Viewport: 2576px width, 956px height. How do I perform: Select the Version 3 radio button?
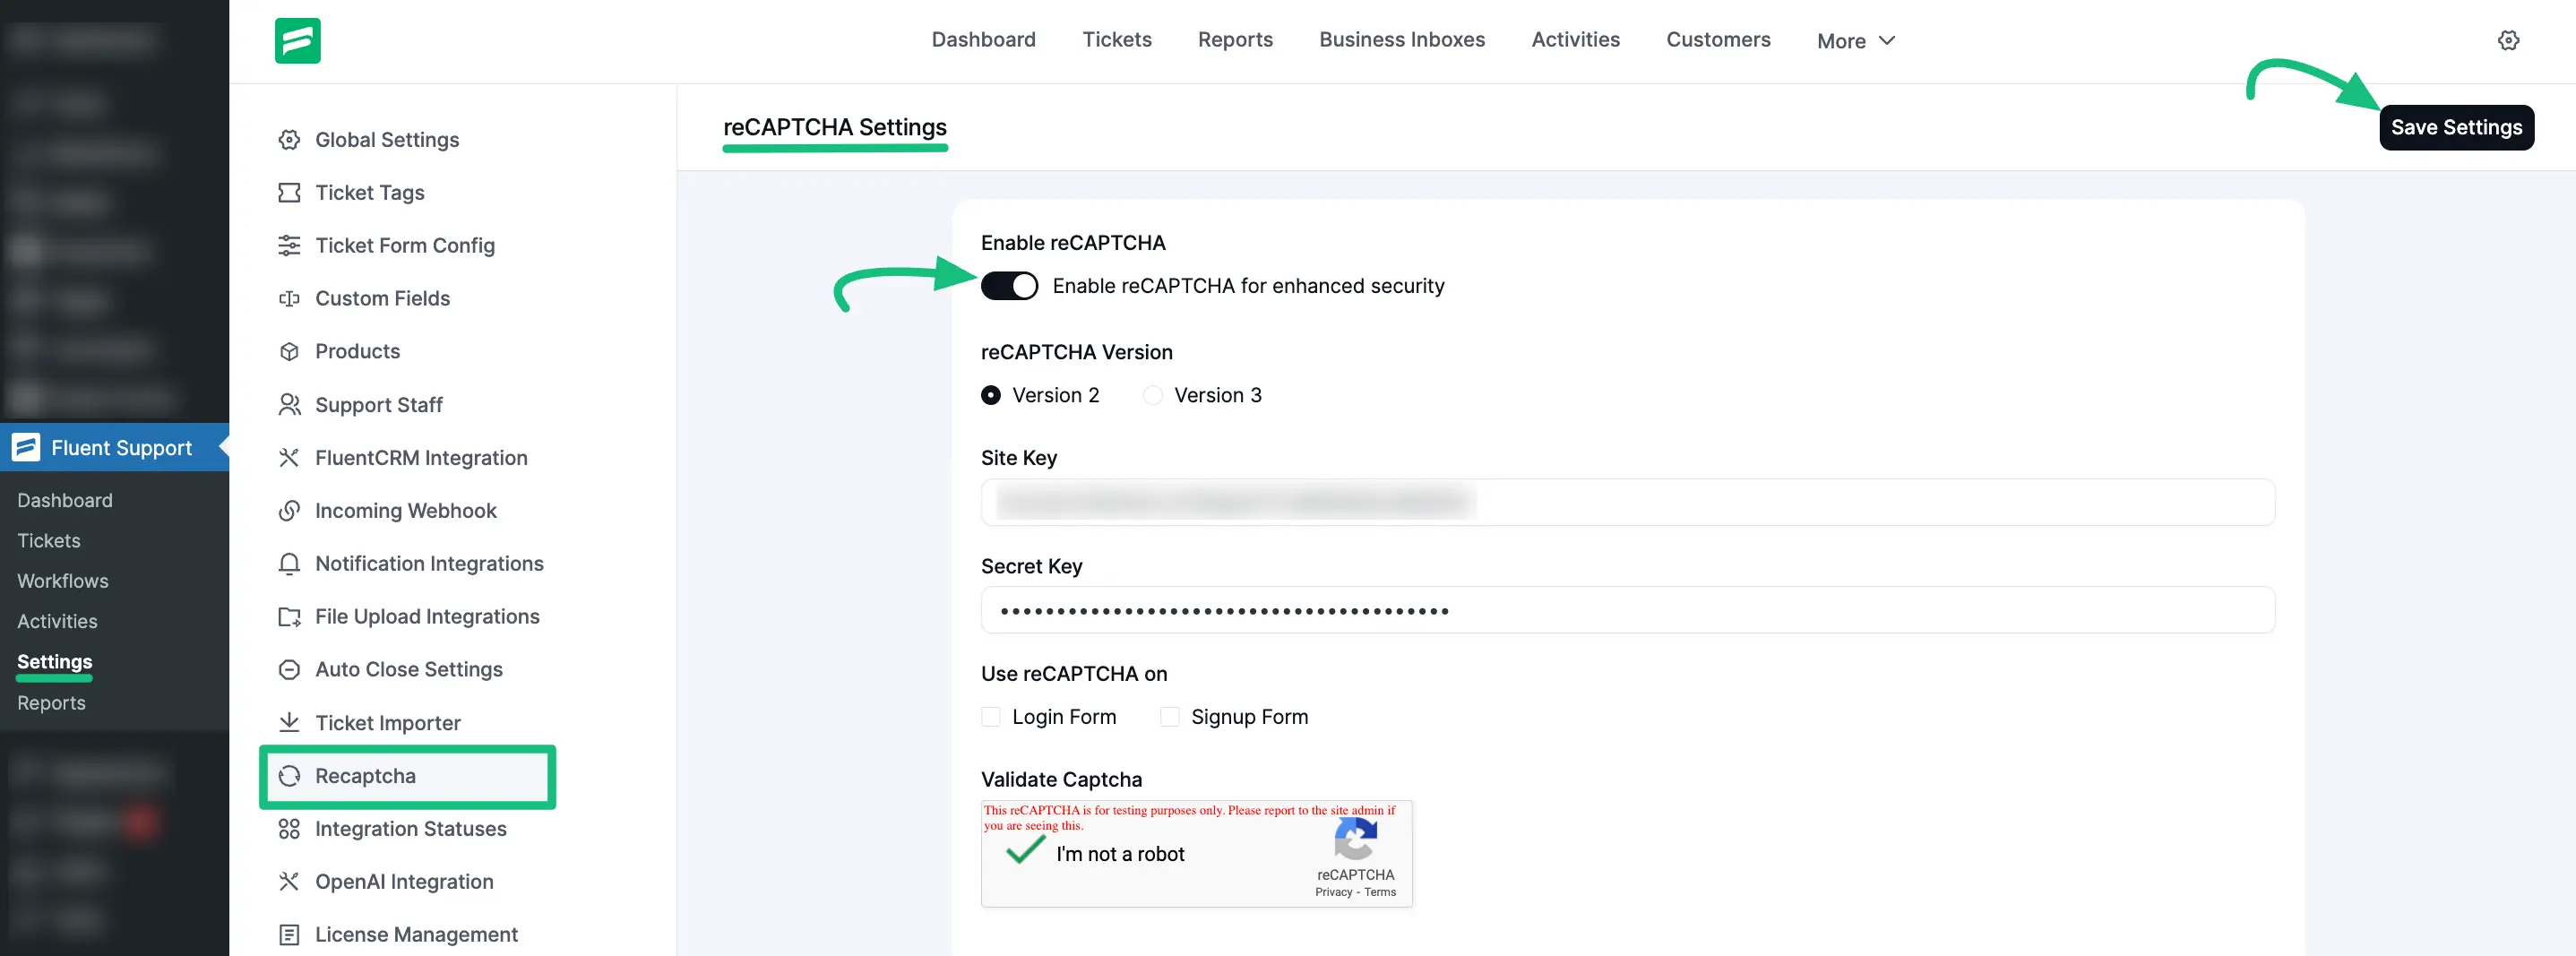(1152, 395)
